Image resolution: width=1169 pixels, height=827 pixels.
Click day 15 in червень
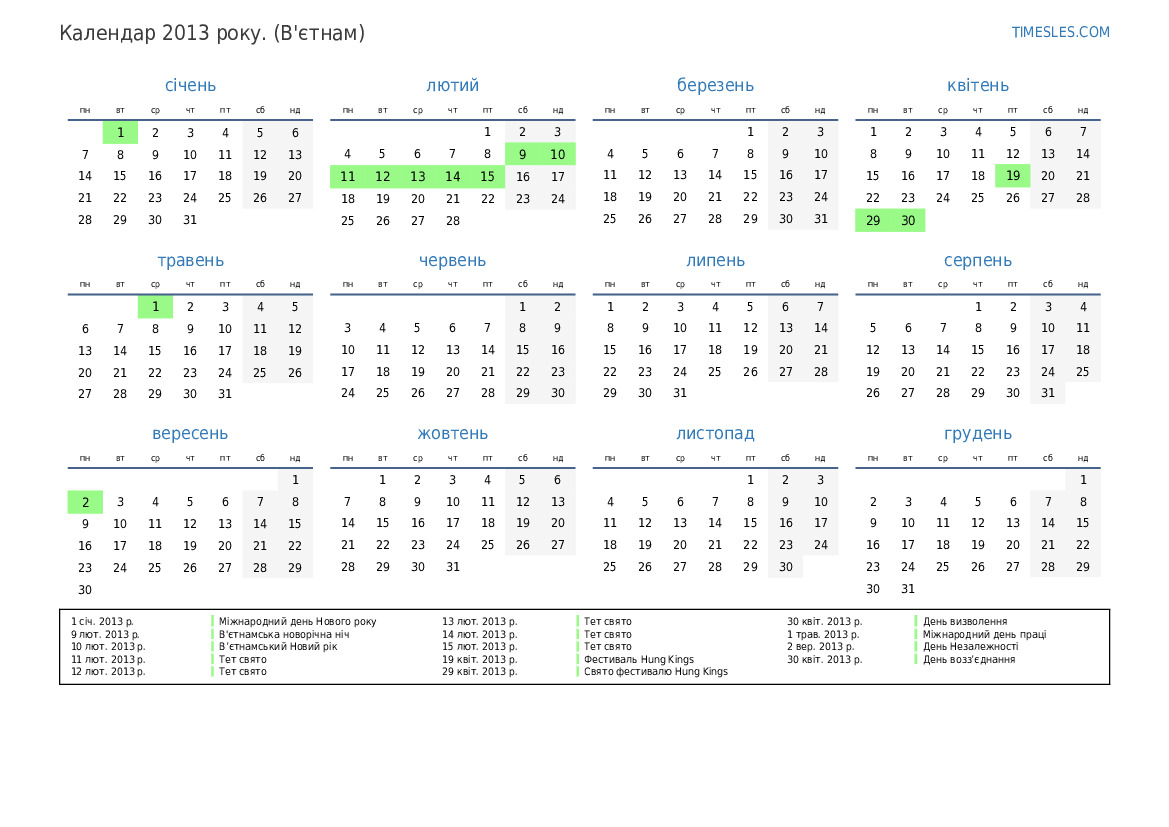point(523,350)
